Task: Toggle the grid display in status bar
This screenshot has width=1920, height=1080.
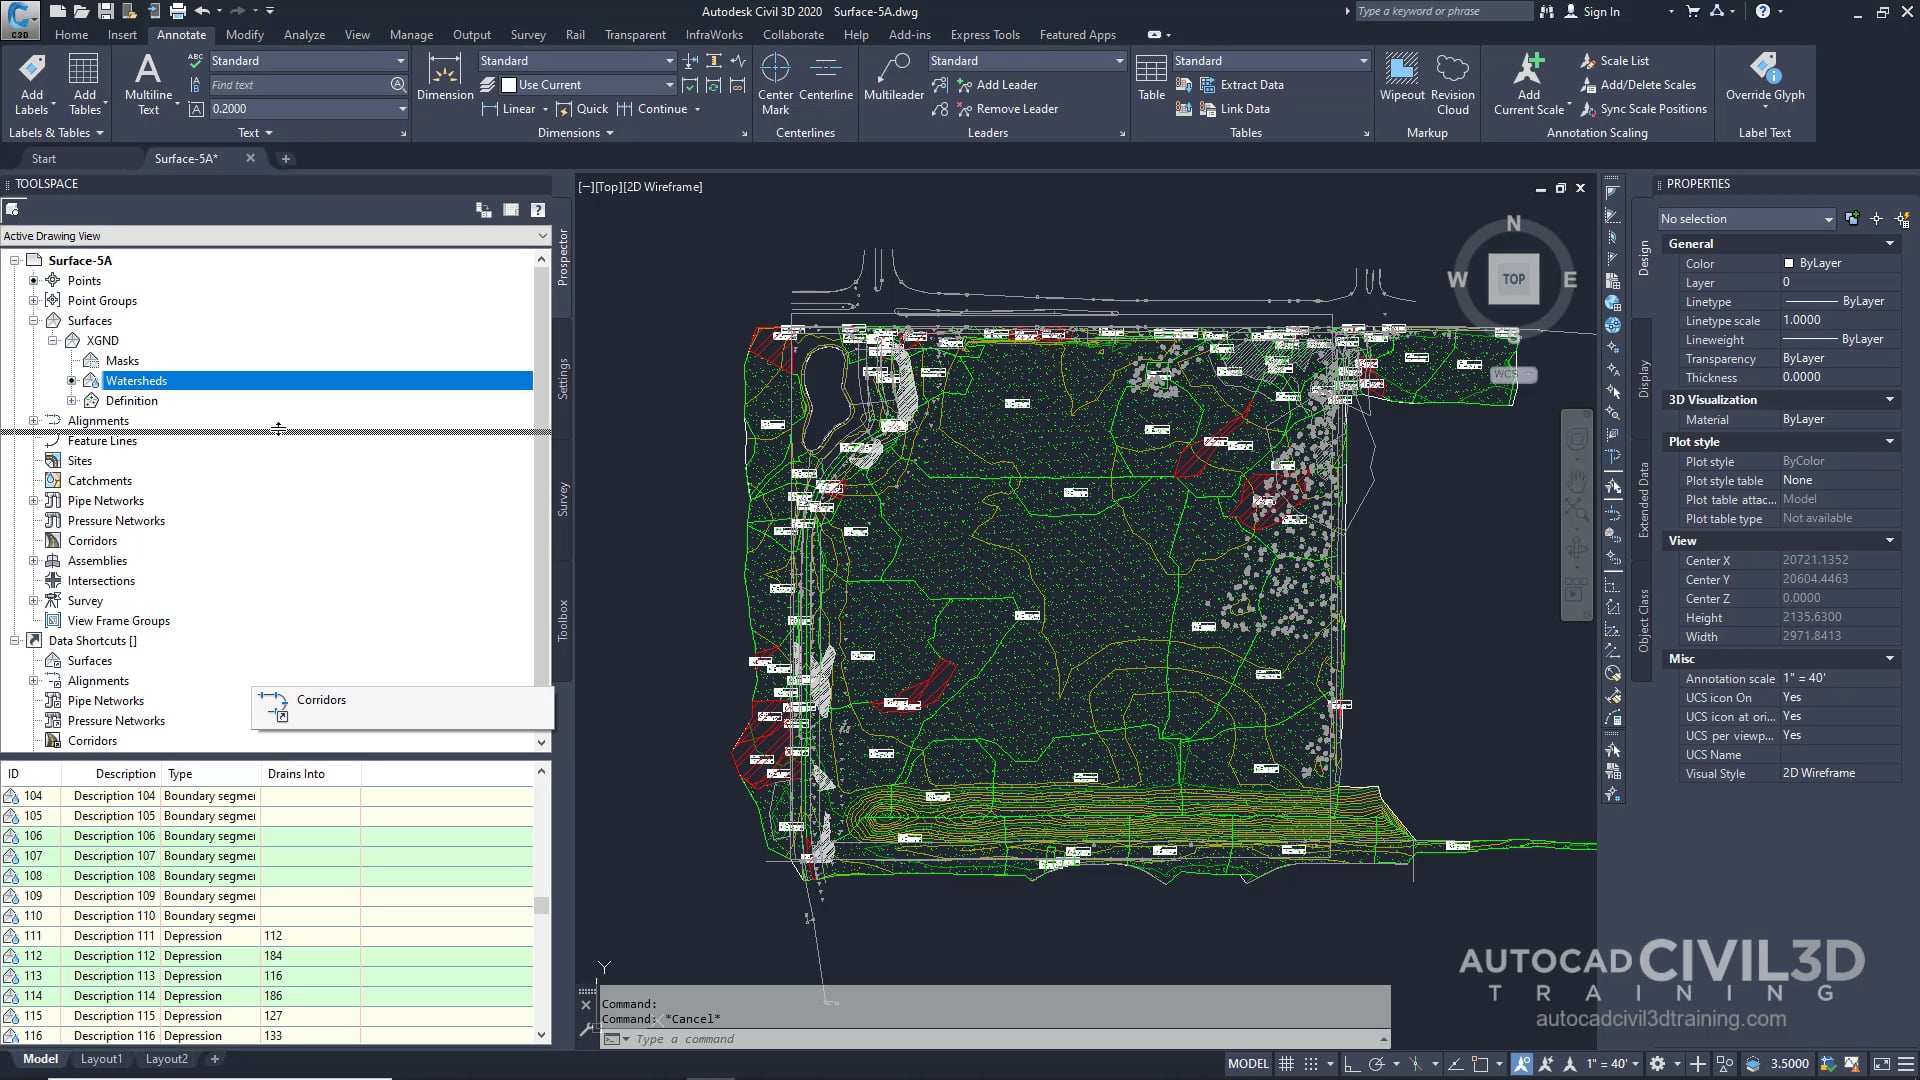Action: point(1287,1063)
